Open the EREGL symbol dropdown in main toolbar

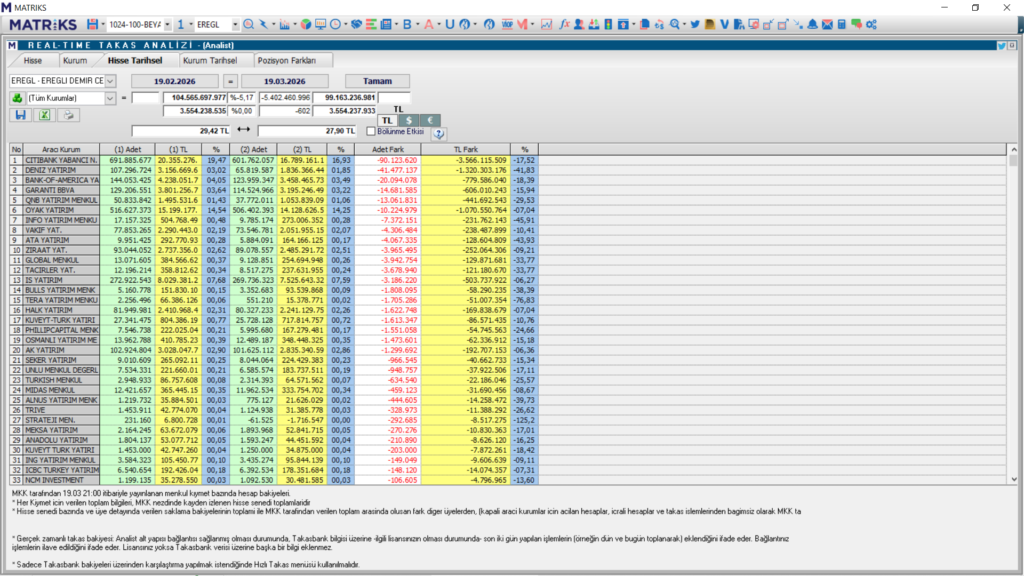[x=235, y=24]
